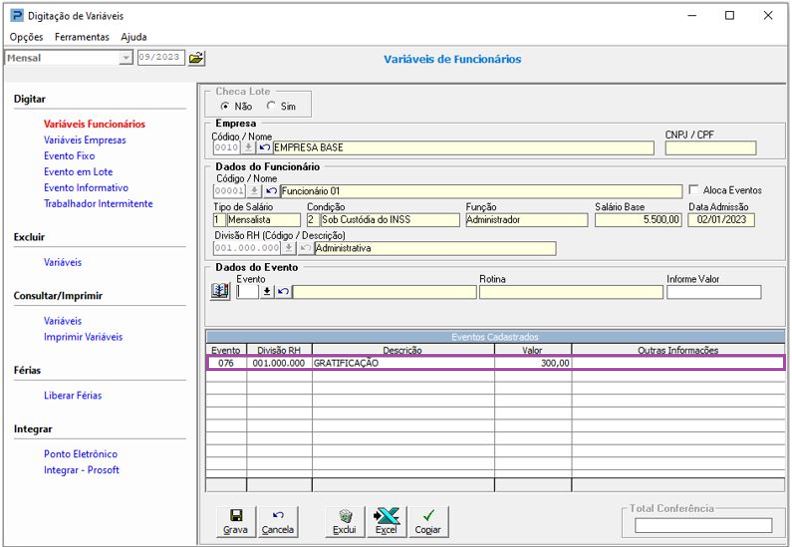Screen dimensions: 792x547
Task: Open the folder icon beside period 09/2023
Action: pyautogui.click(x=196, y=58)
